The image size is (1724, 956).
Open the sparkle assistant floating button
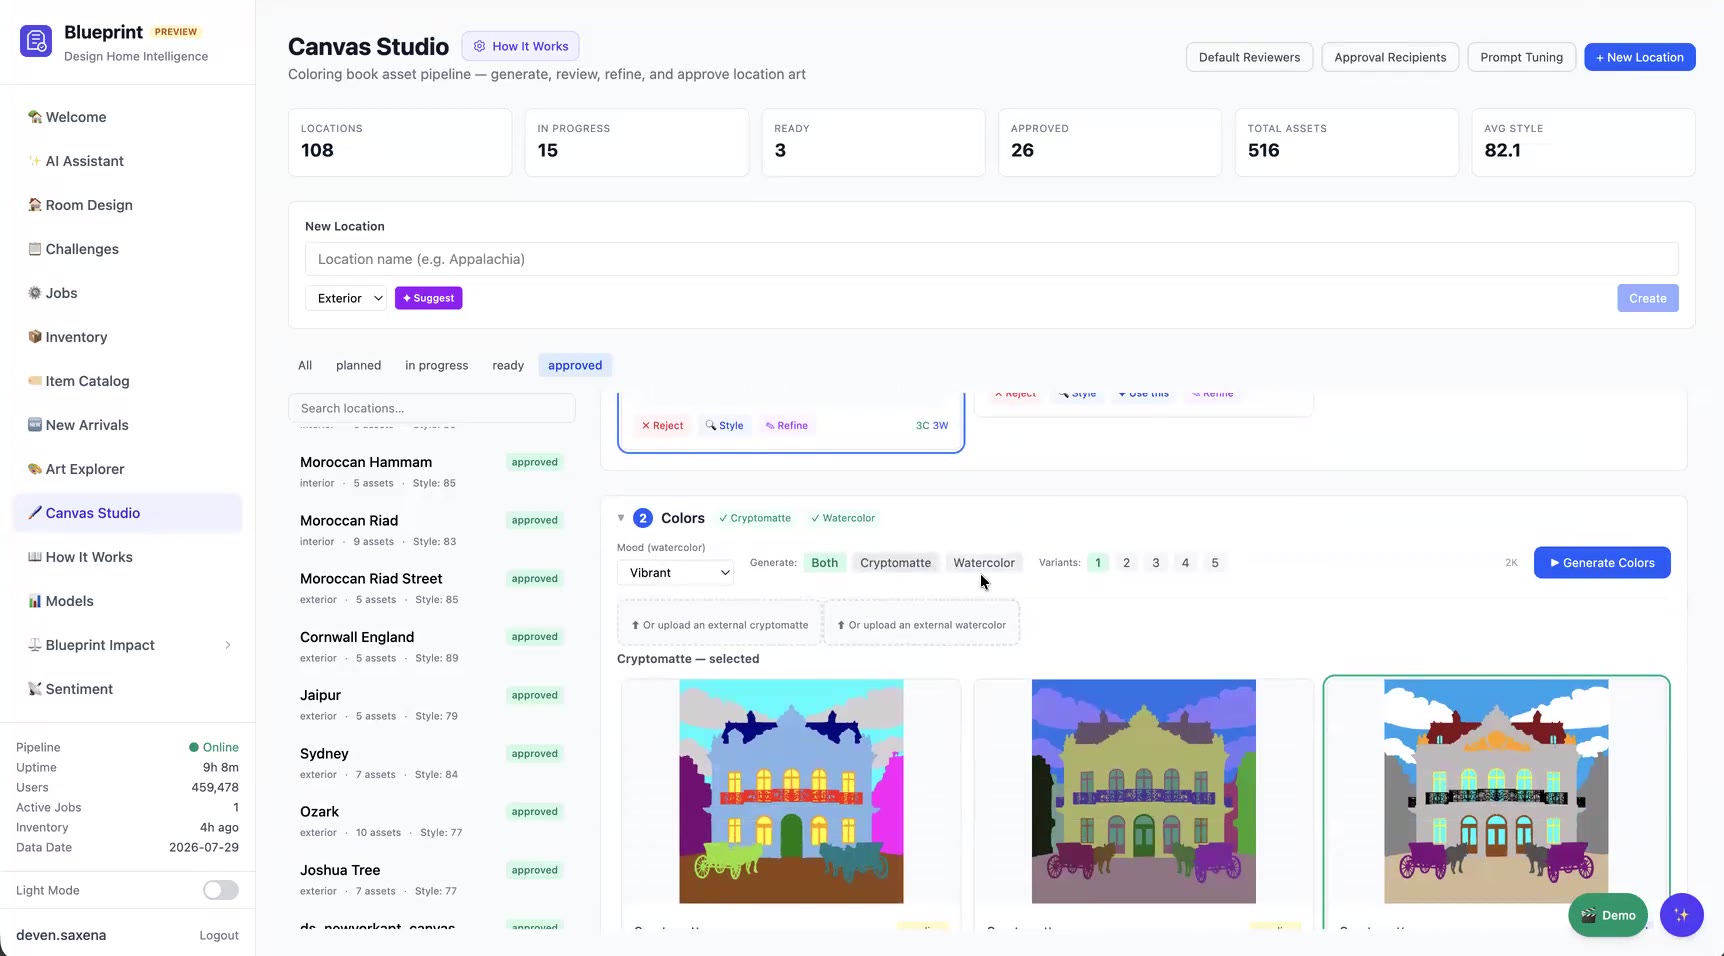pos(1681,915)
